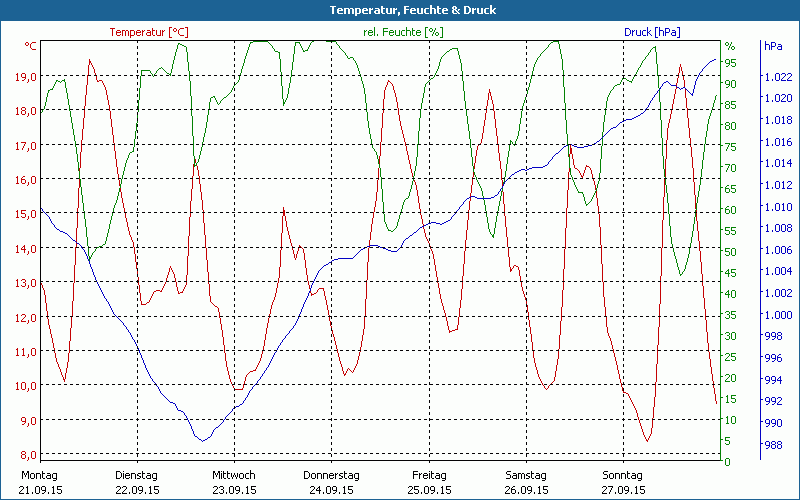Select the 'Donnerstag' day label
Viewport: 800px width, 500px height.
(331, 475)
